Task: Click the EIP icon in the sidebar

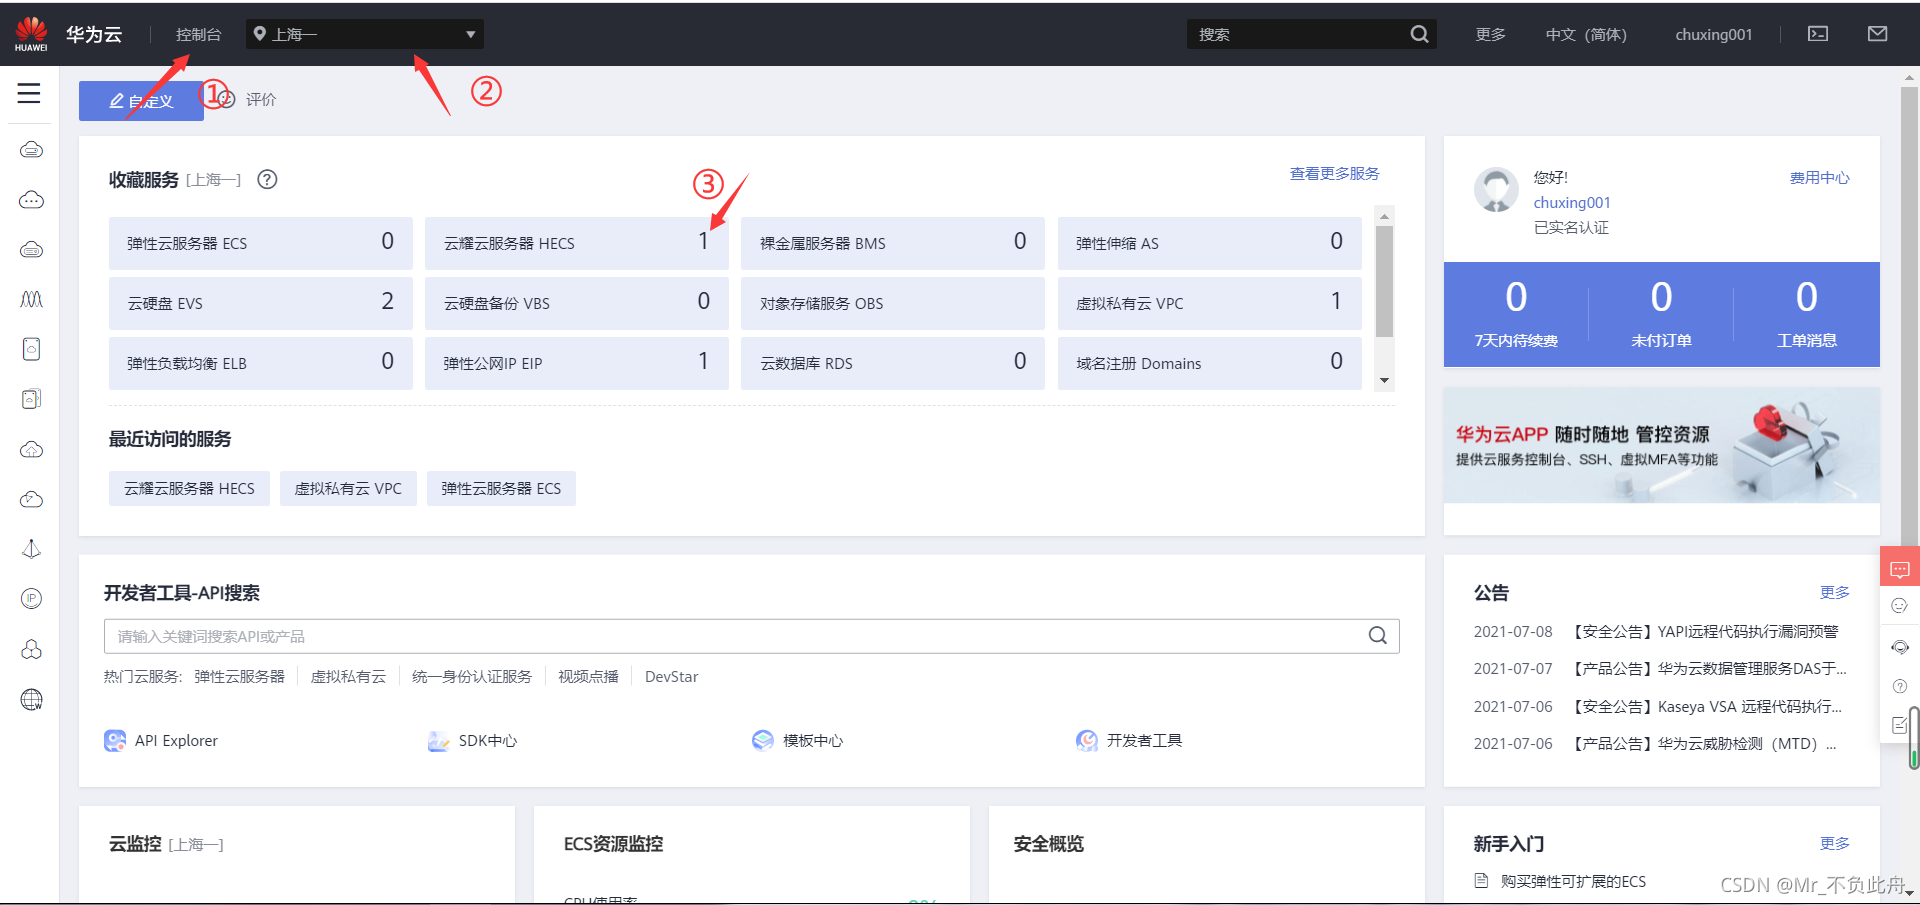Action: click(32, 599)
